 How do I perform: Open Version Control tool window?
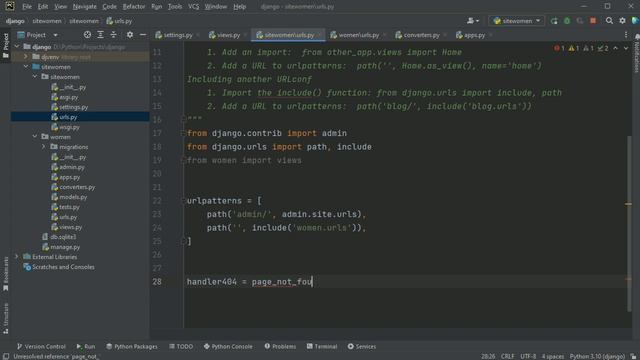click(x=41, y=347)
